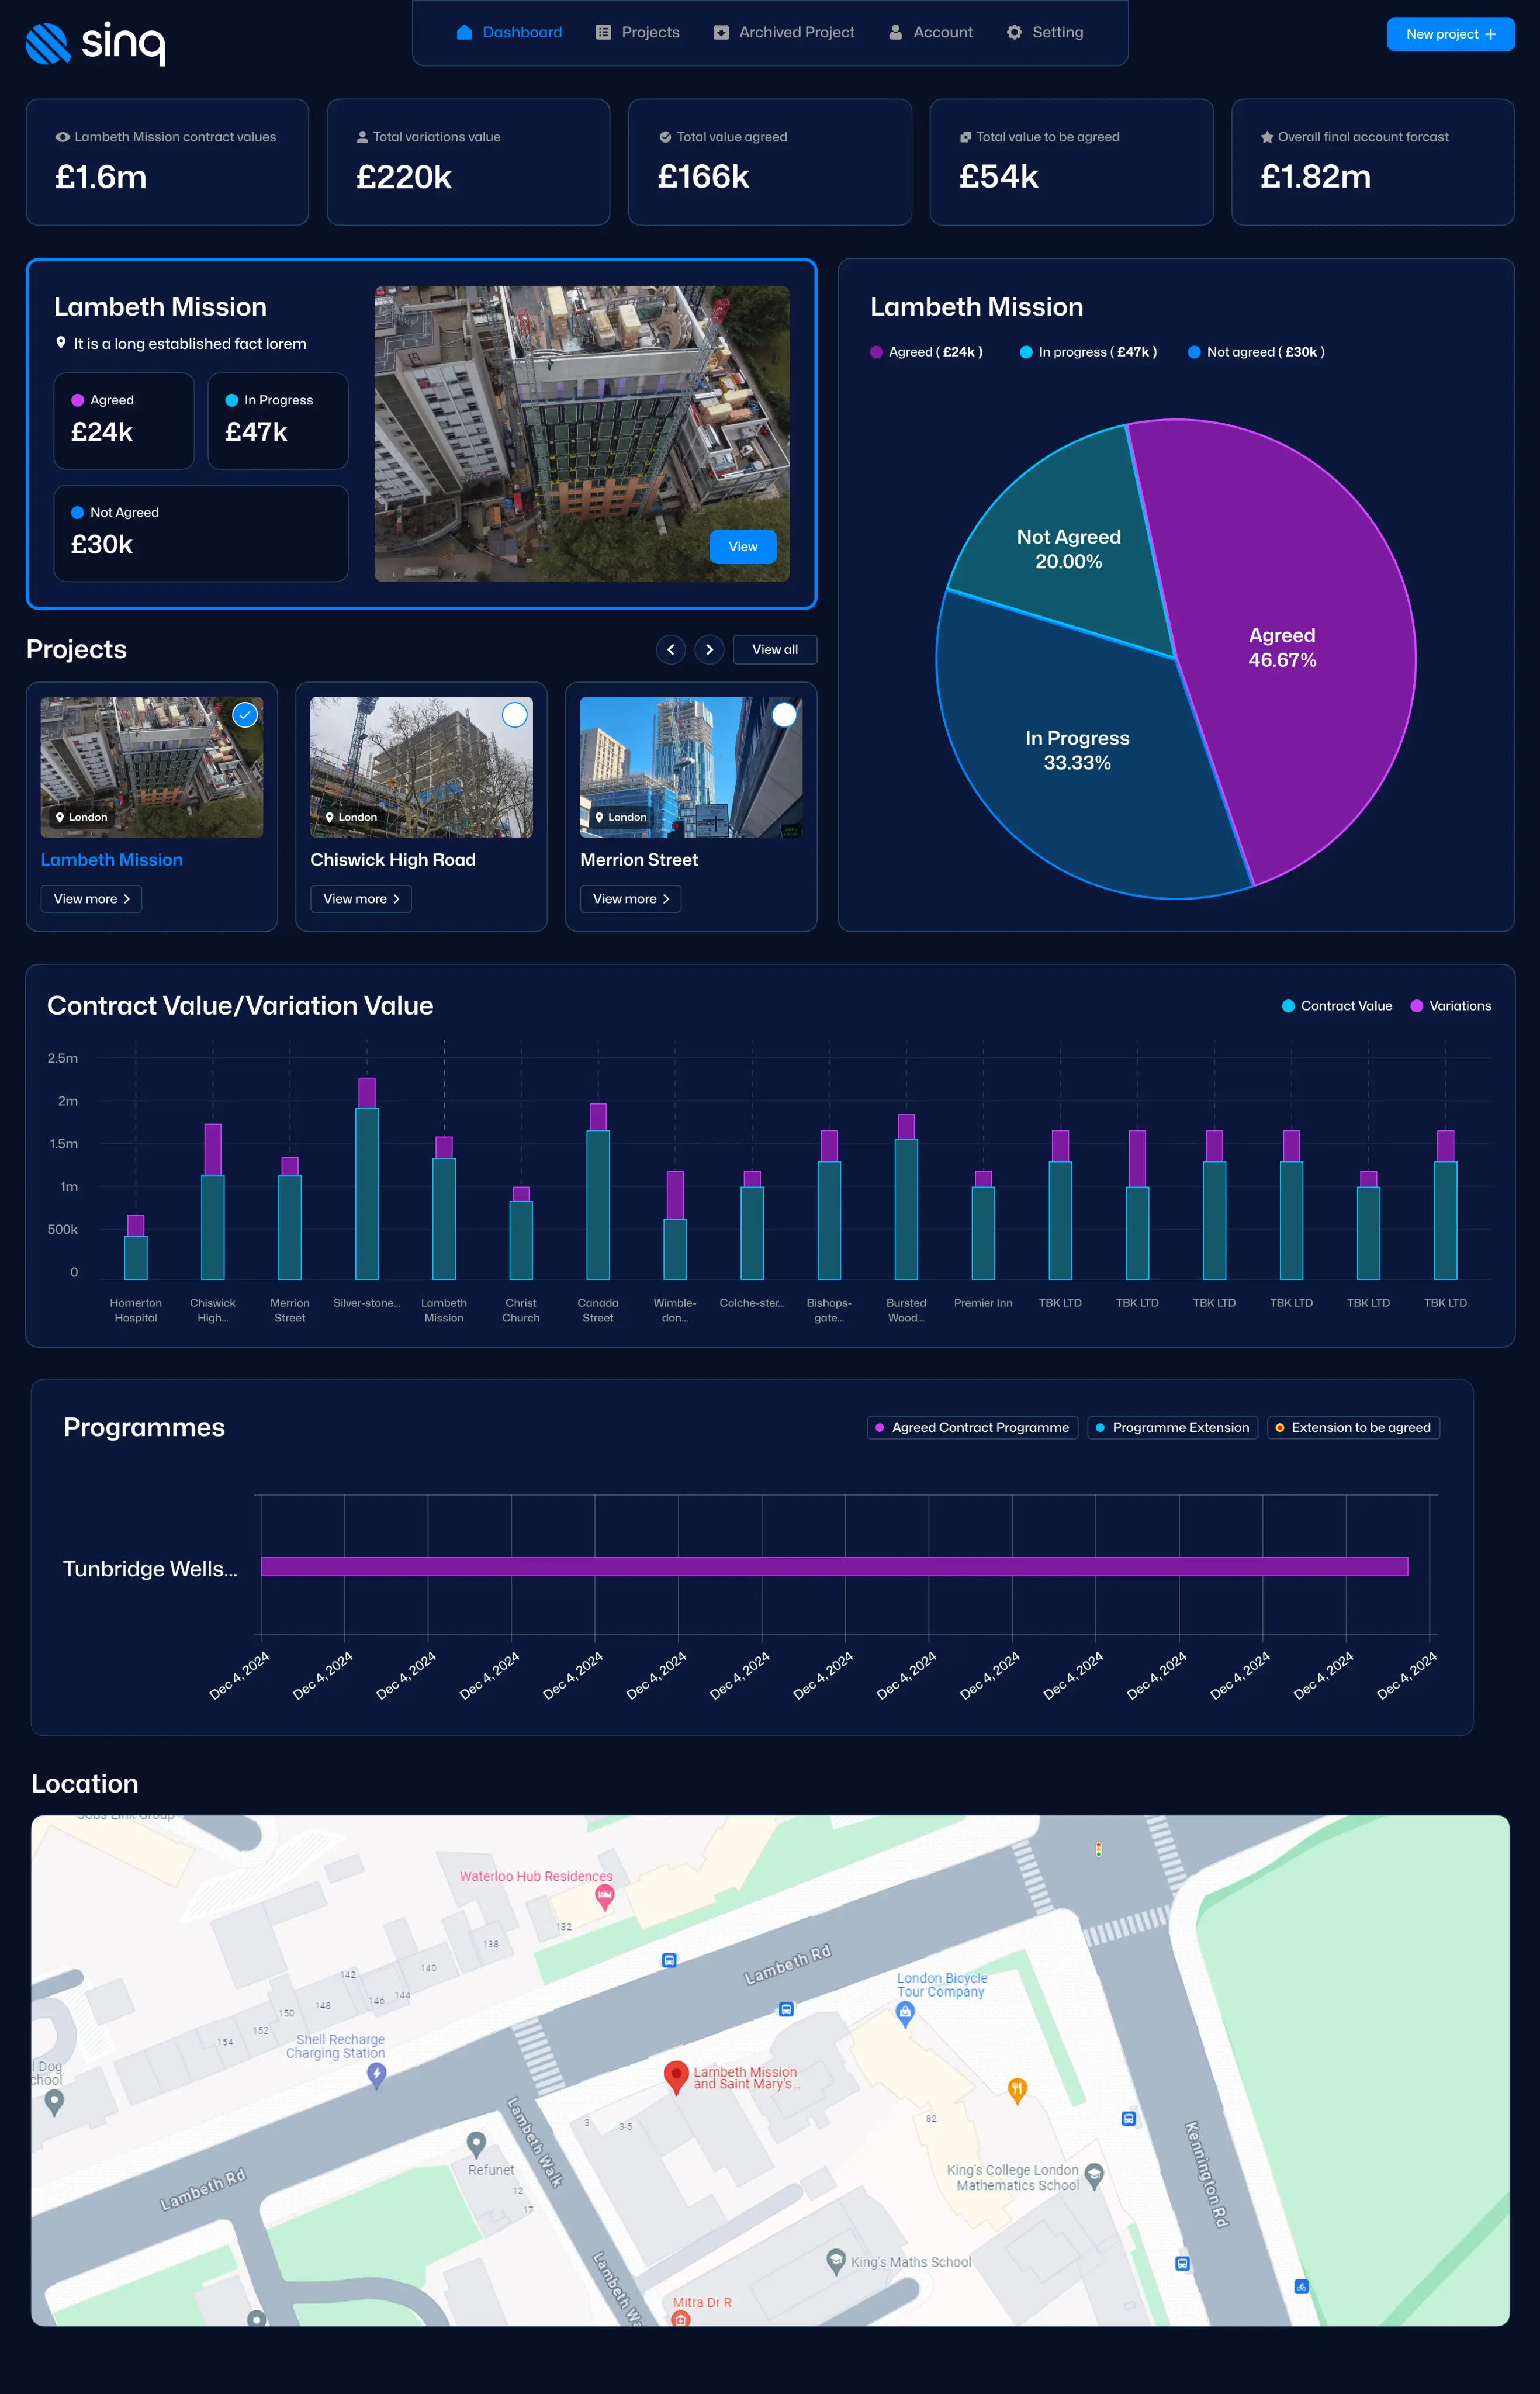
Task: Open the Merrion Street thumbnail
Action: pos(691,767)
